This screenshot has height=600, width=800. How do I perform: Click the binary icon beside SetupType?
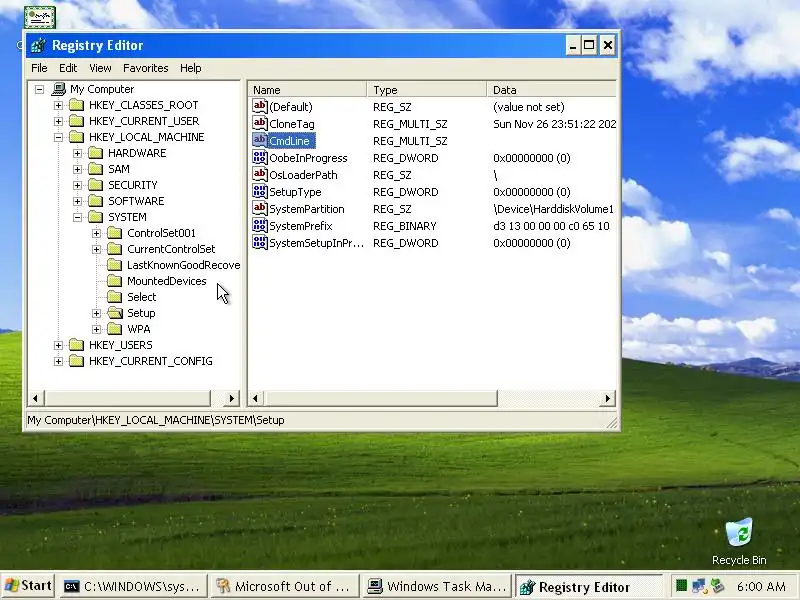tap(260, 192)
